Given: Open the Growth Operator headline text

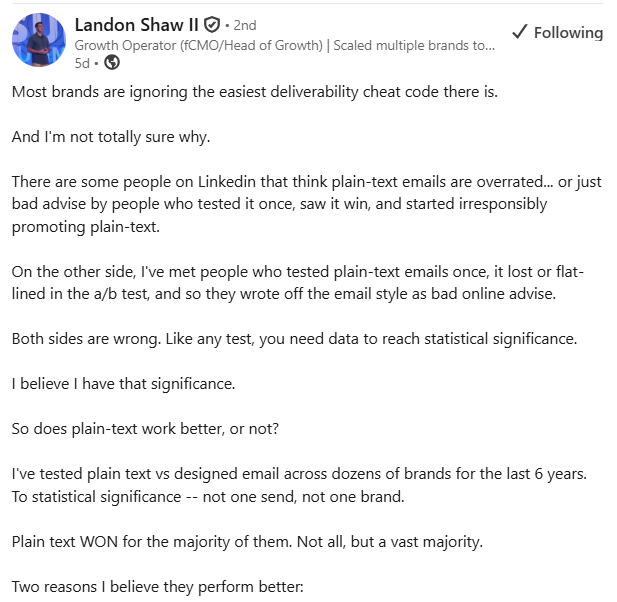Looking at the screenshot, I should point(284,46).
